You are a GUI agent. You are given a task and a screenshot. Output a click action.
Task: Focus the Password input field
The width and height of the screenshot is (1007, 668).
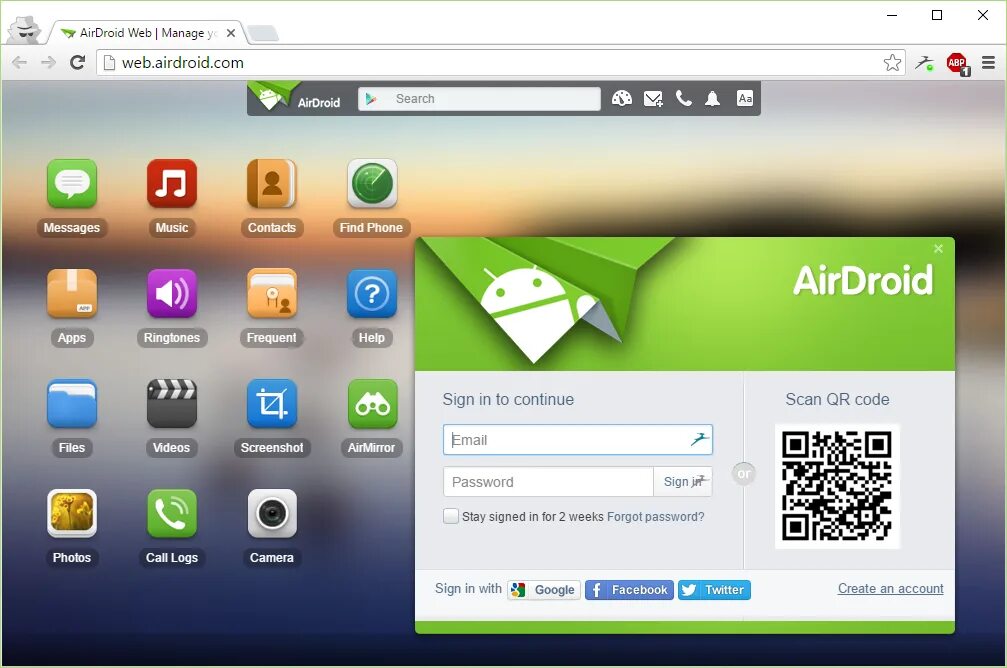(x=548, y=482)
